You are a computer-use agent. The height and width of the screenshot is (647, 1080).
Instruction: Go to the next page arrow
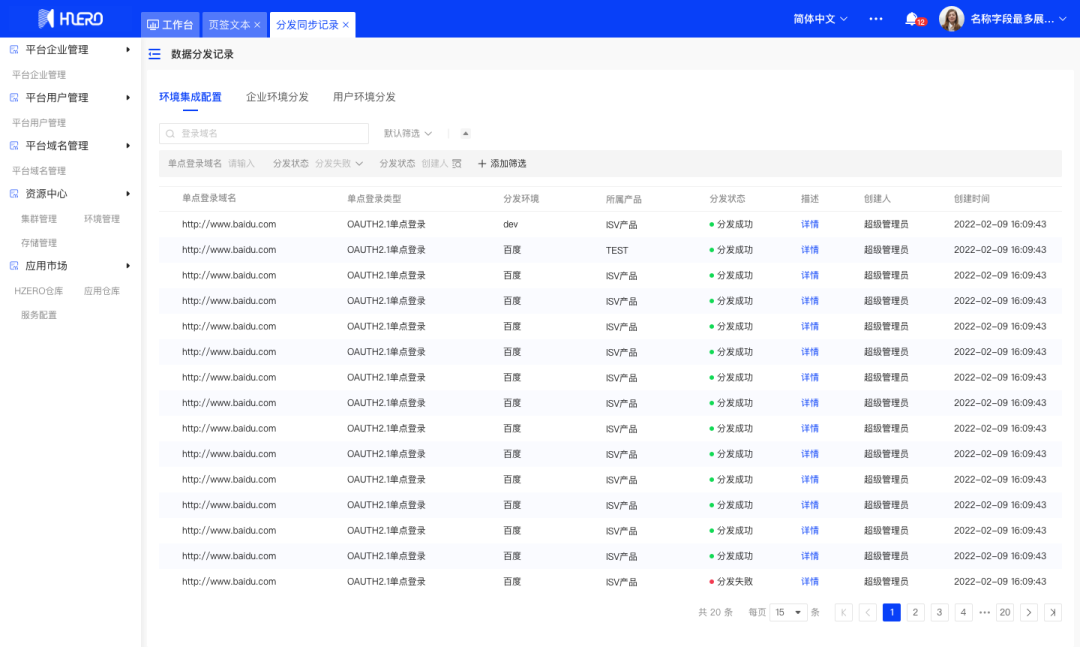tap(1028, 612)
